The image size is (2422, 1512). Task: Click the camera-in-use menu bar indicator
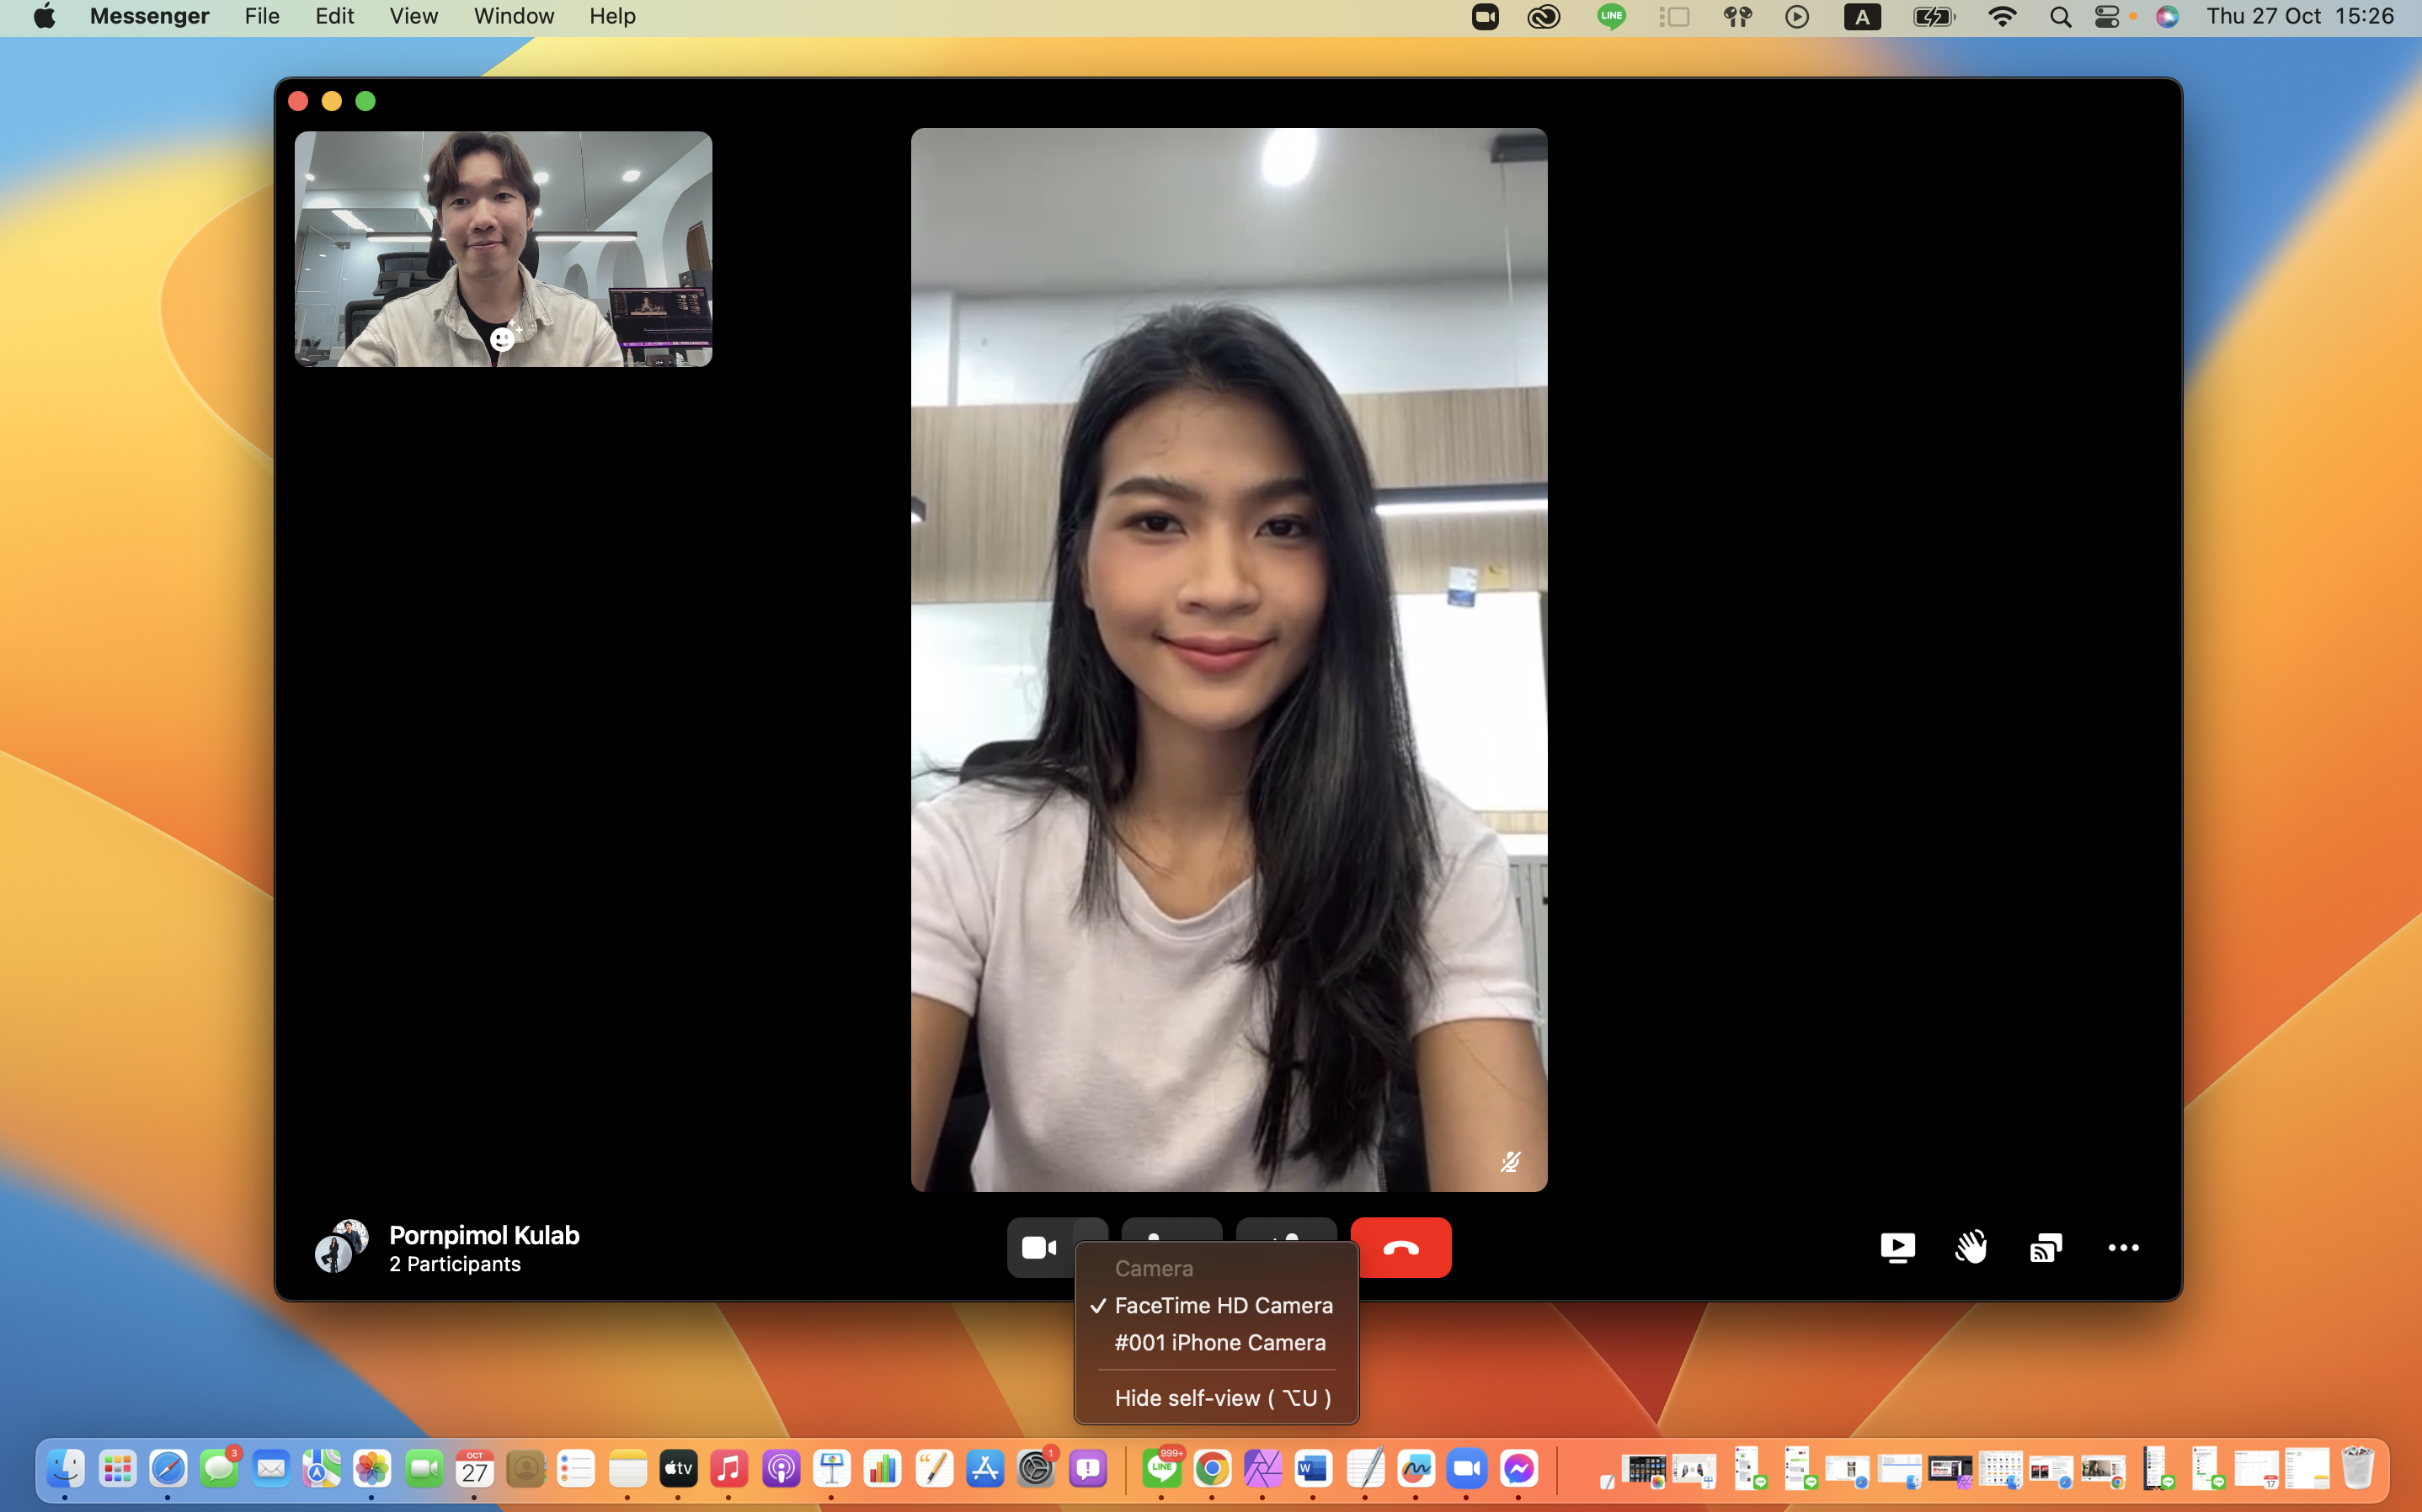pos(1484,16)
